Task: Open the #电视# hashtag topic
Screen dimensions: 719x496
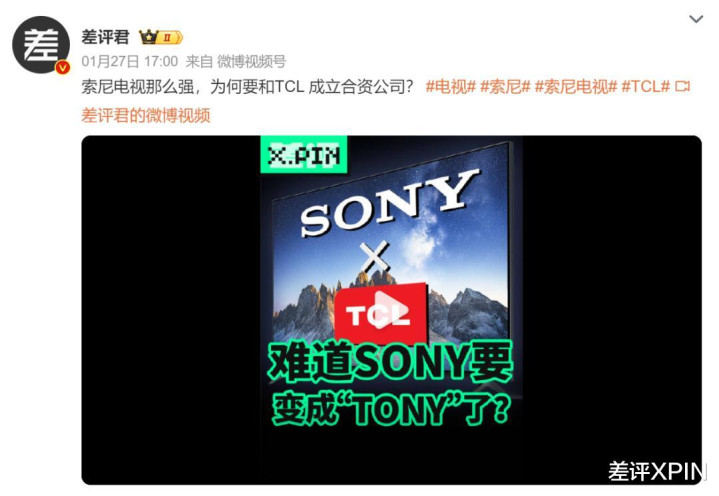Action: point(451,86)
